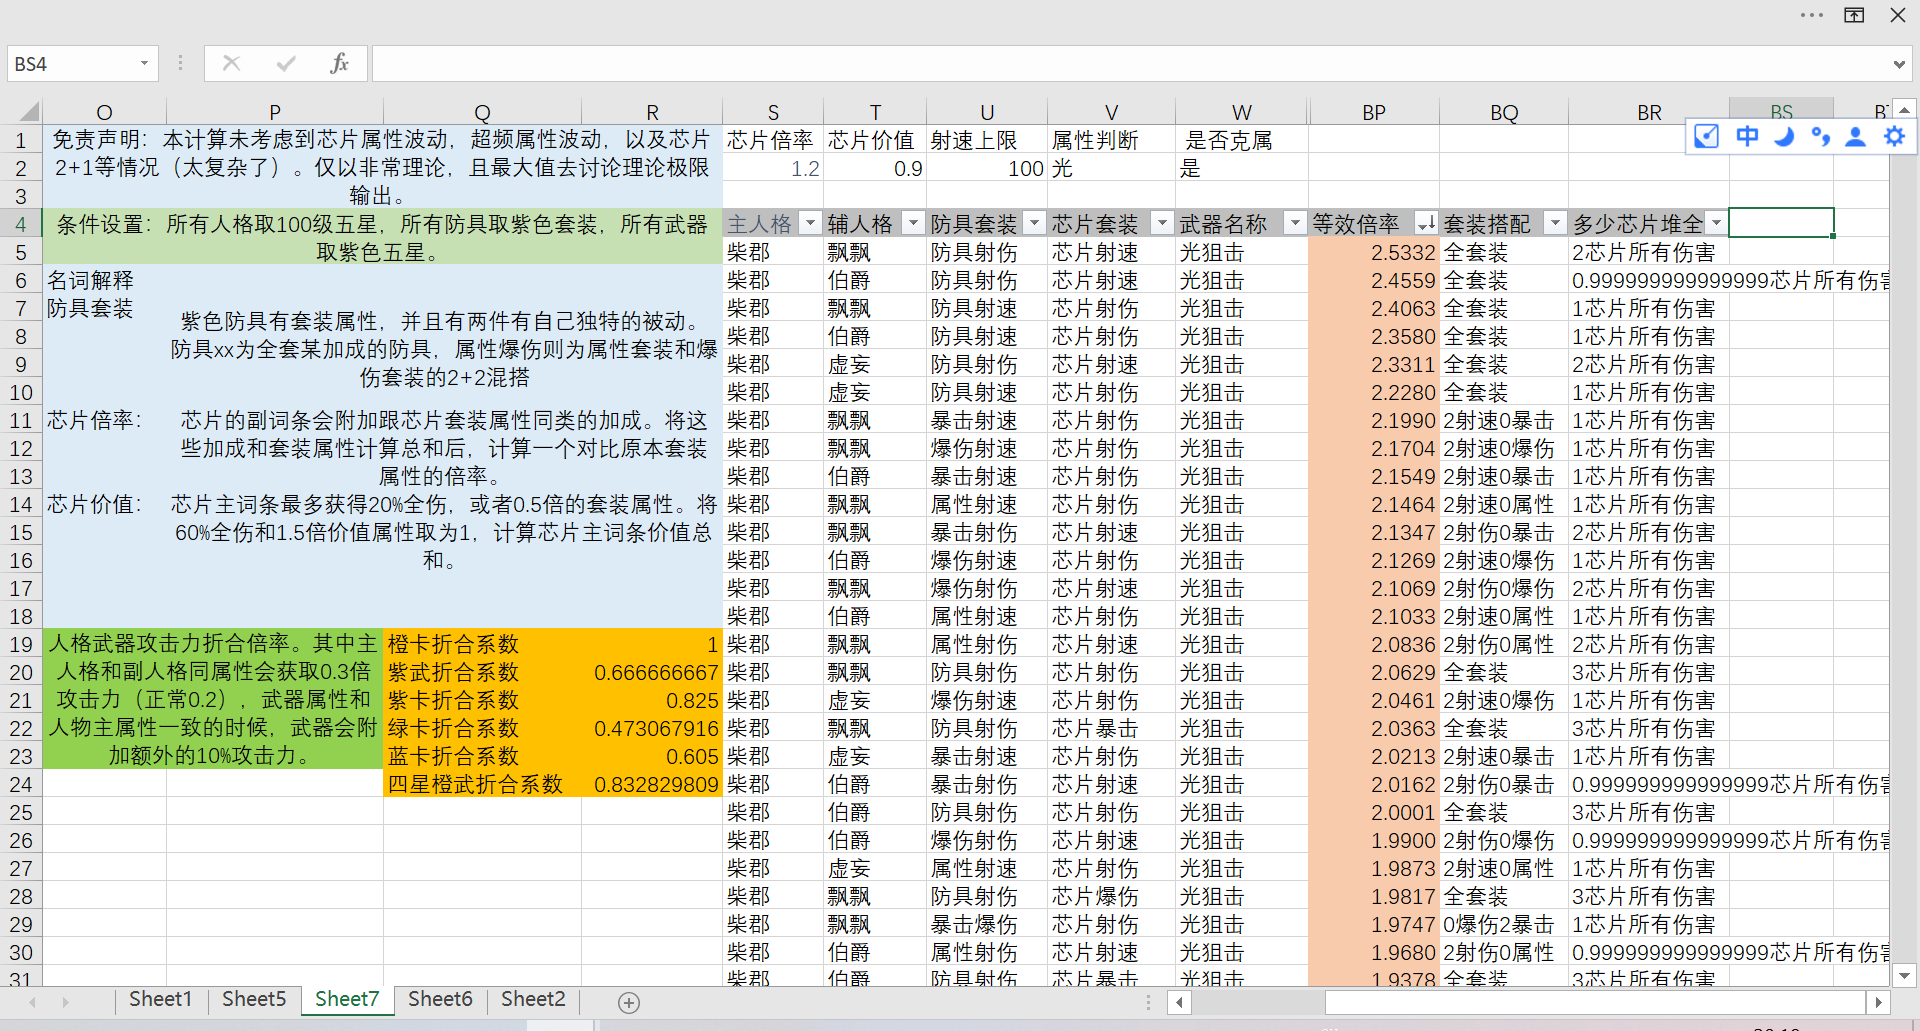Click inside the Name Box field
The width and height of the screenshot is (1920, 1031).
coord(72,64)
